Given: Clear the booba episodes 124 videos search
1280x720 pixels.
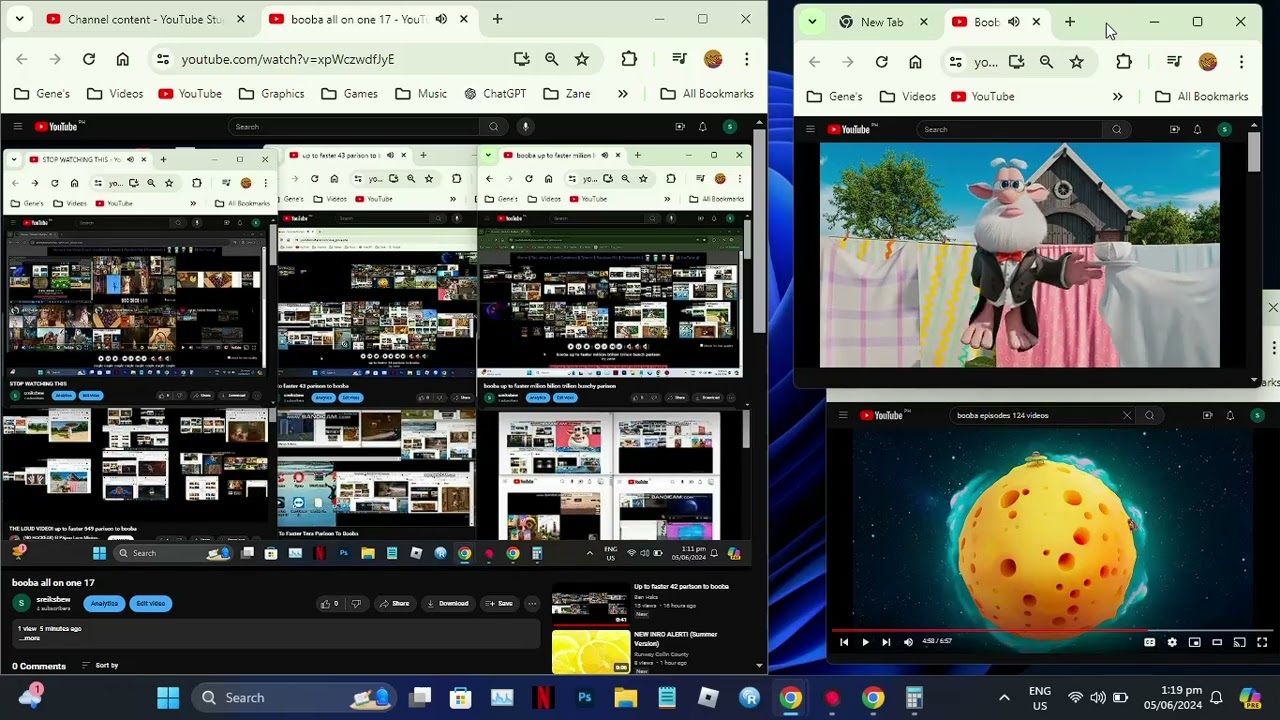Looking at the screenshot, I should pyautogui.click(x=1127, y=416).
